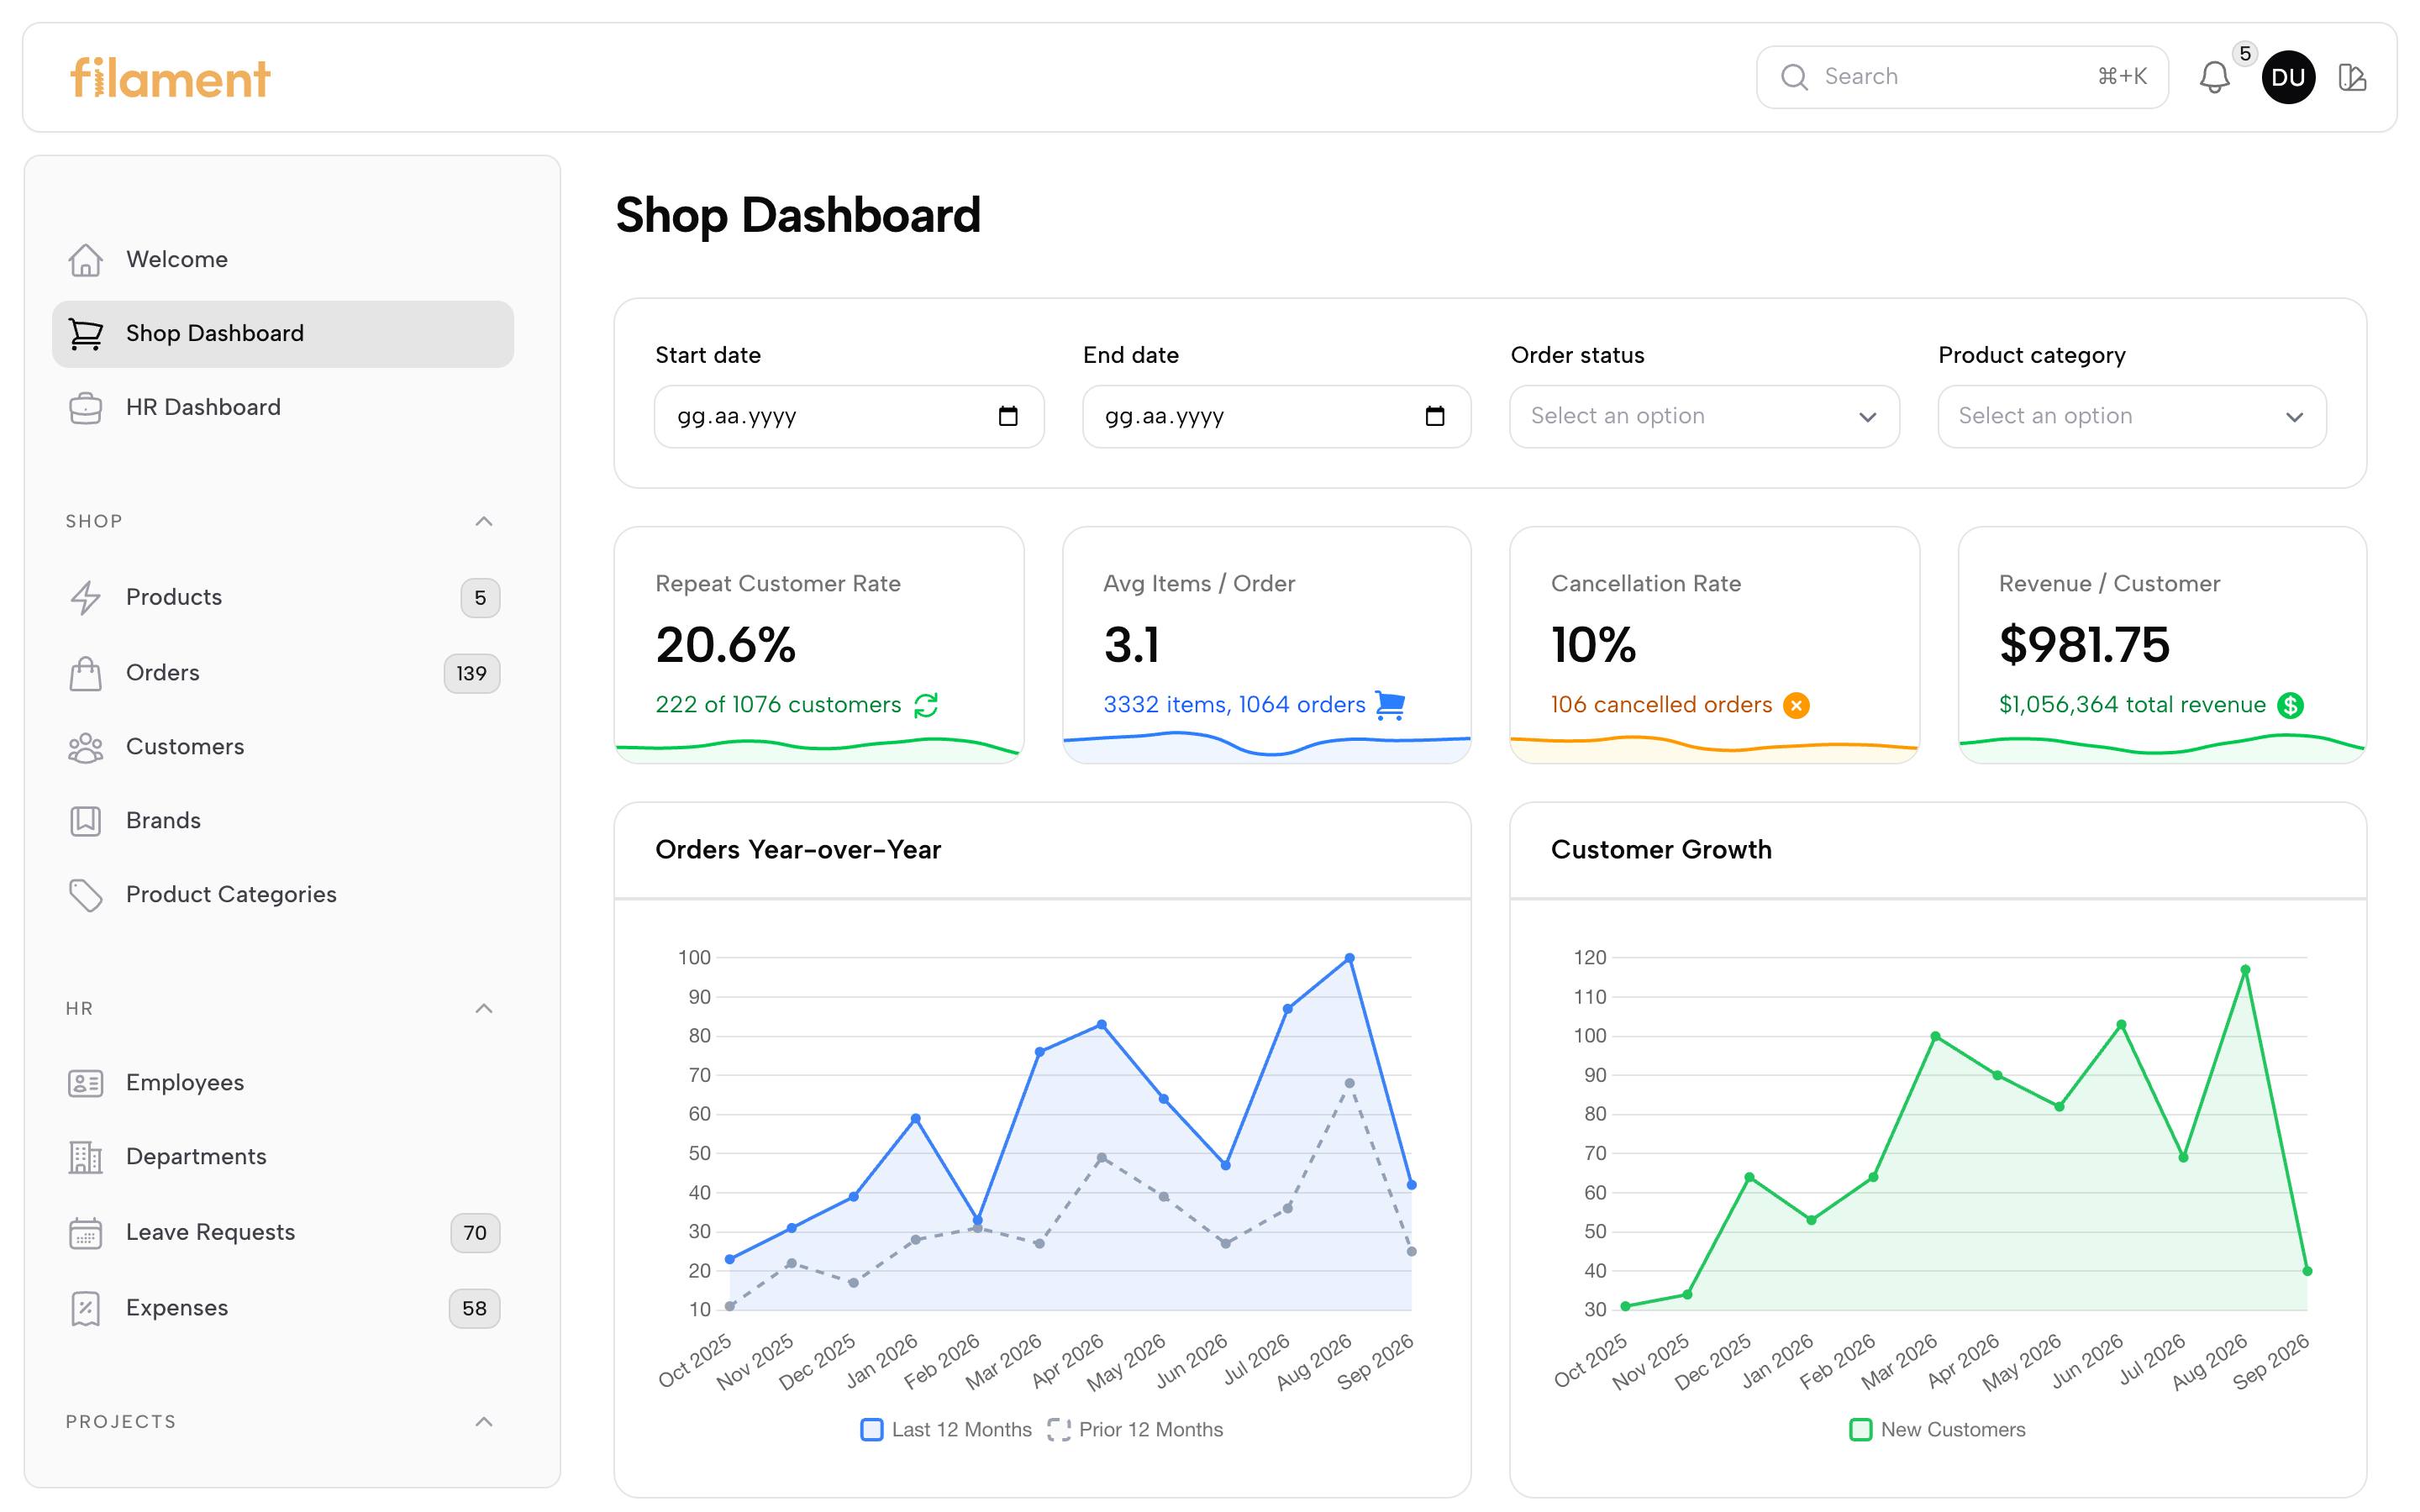Screen dimensions: 2420x1512
Task: Click the Start date calendar picker icon
Action: [1008, 416]
